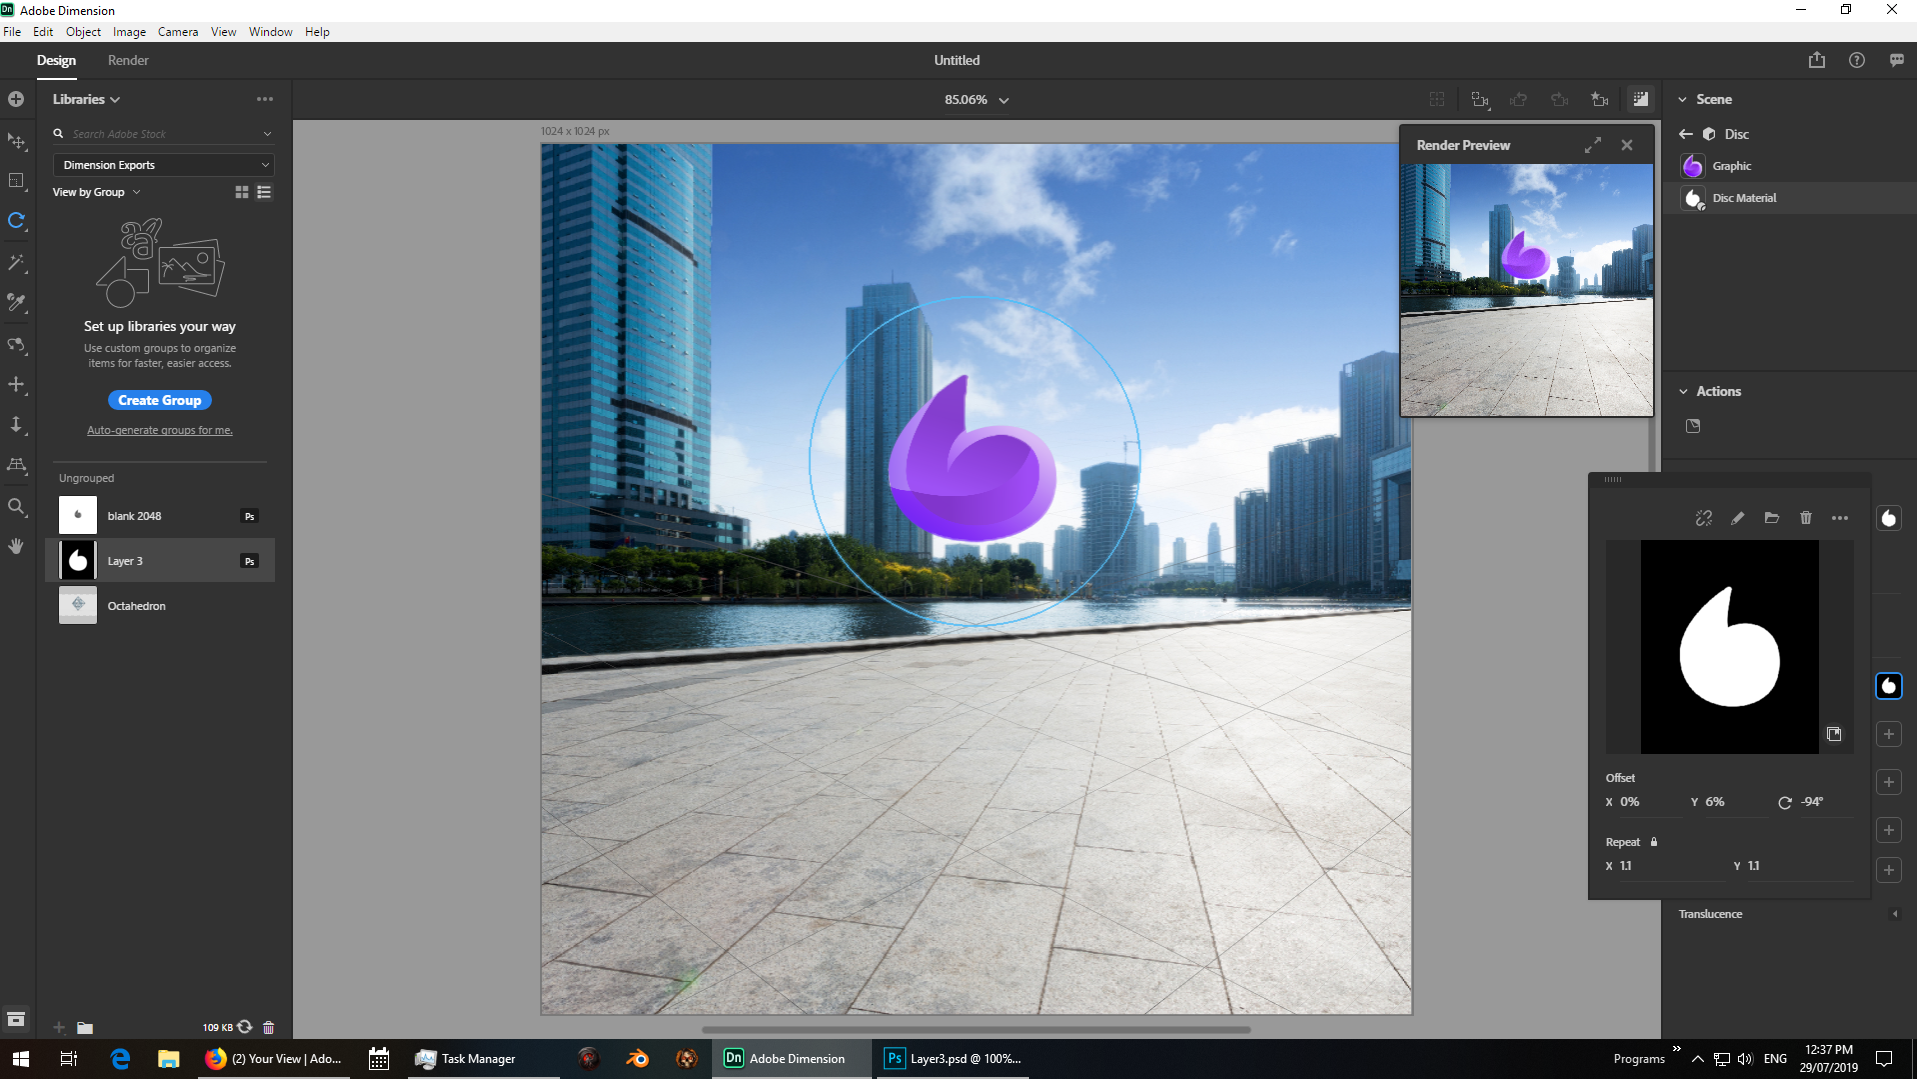Select the Sampler eyedropper tool
The height and width of the screenshot is (1079, 1917).
point(16,302)
